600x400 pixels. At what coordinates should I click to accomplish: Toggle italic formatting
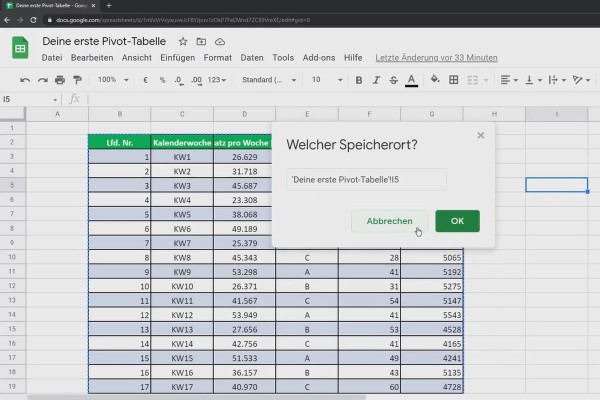[x=376, y=80]
